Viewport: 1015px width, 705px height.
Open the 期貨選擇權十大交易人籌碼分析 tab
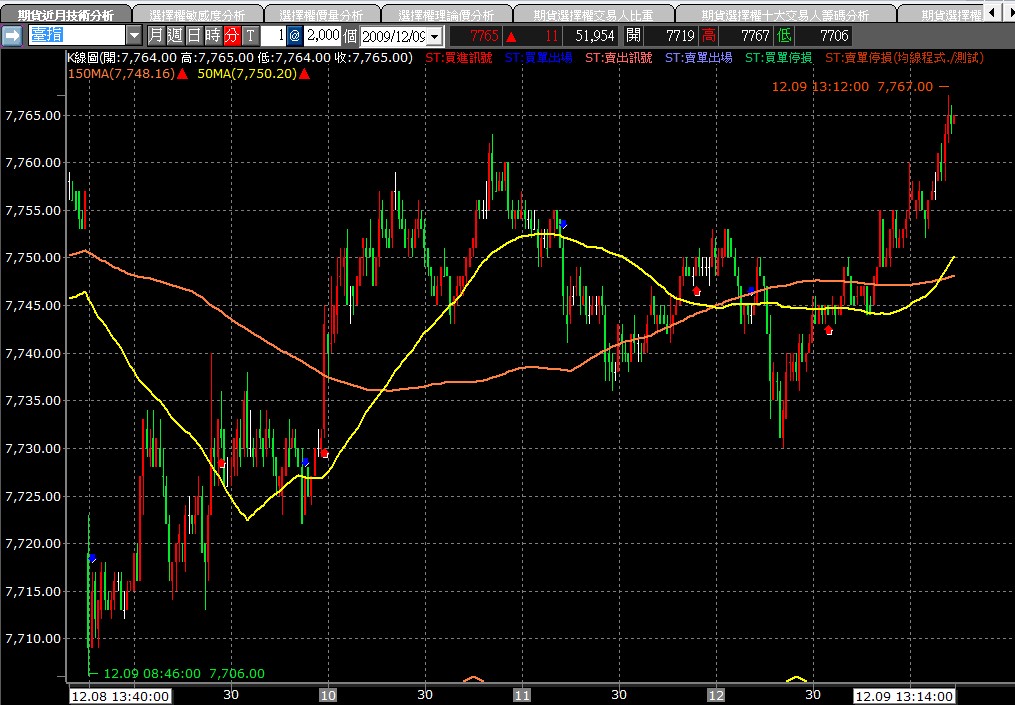[785, 15]
